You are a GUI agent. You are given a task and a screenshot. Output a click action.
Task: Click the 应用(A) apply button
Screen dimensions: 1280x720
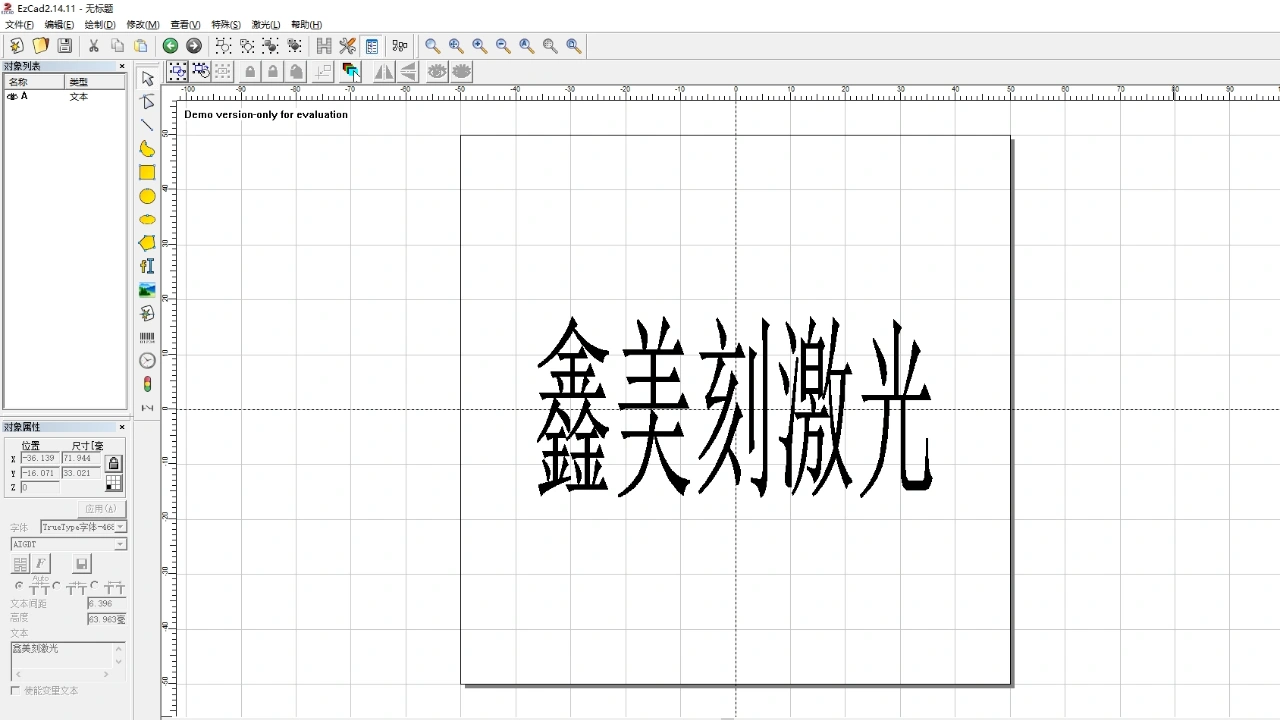click(100, 509)
